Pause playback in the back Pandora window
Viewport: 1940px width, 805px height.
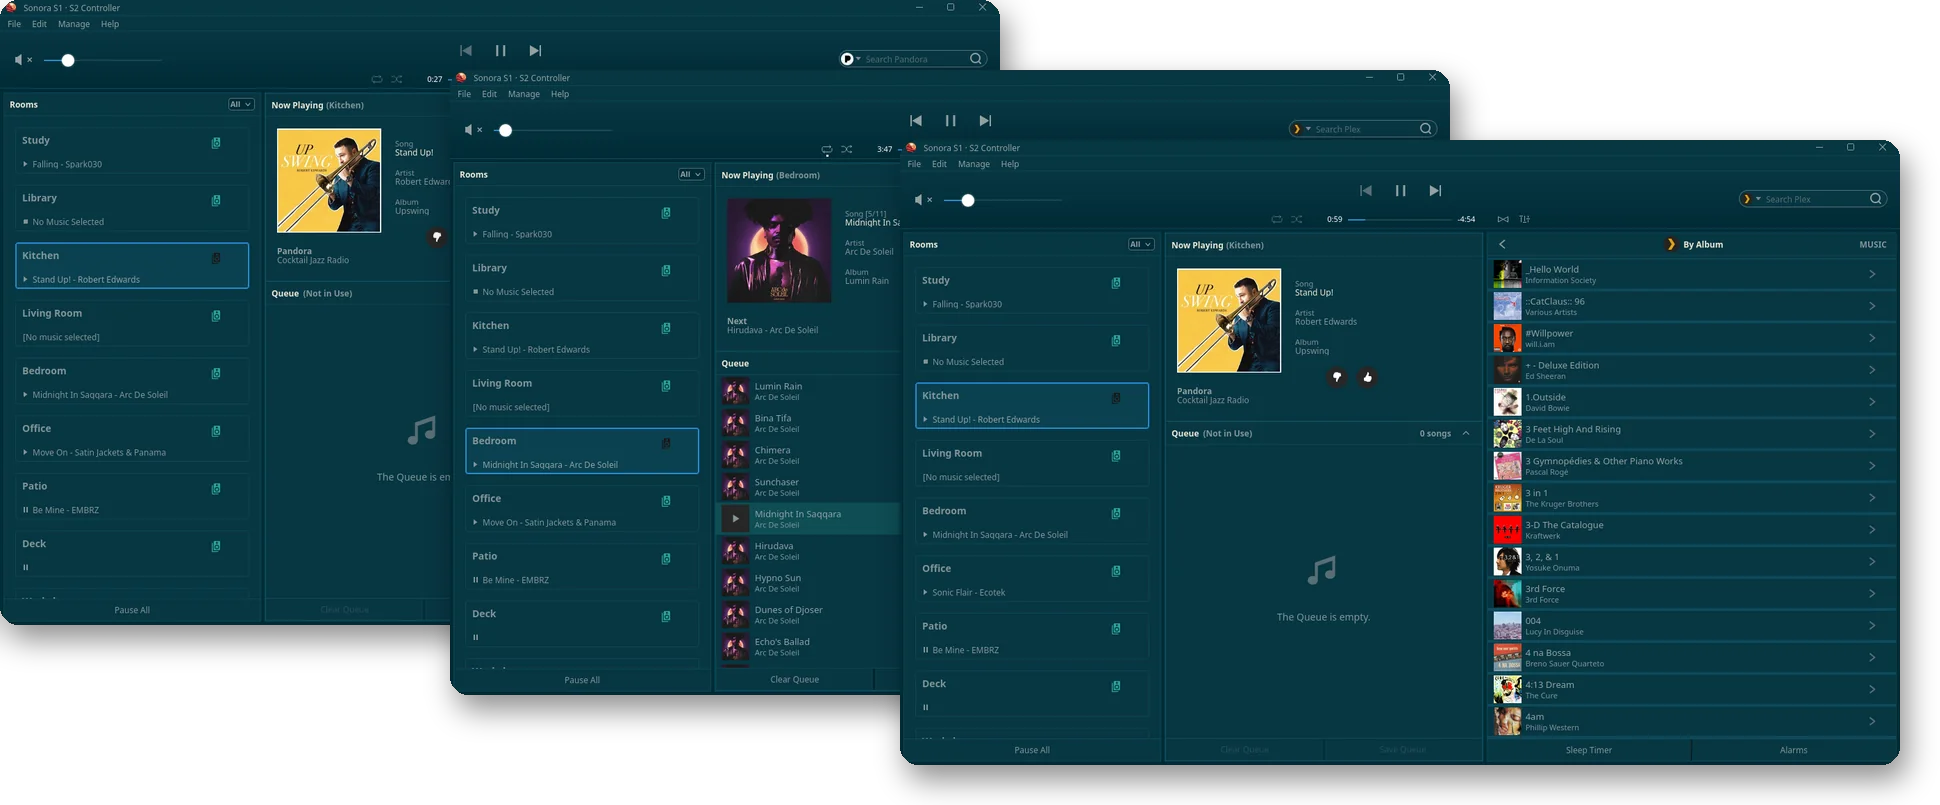(500, 50)
